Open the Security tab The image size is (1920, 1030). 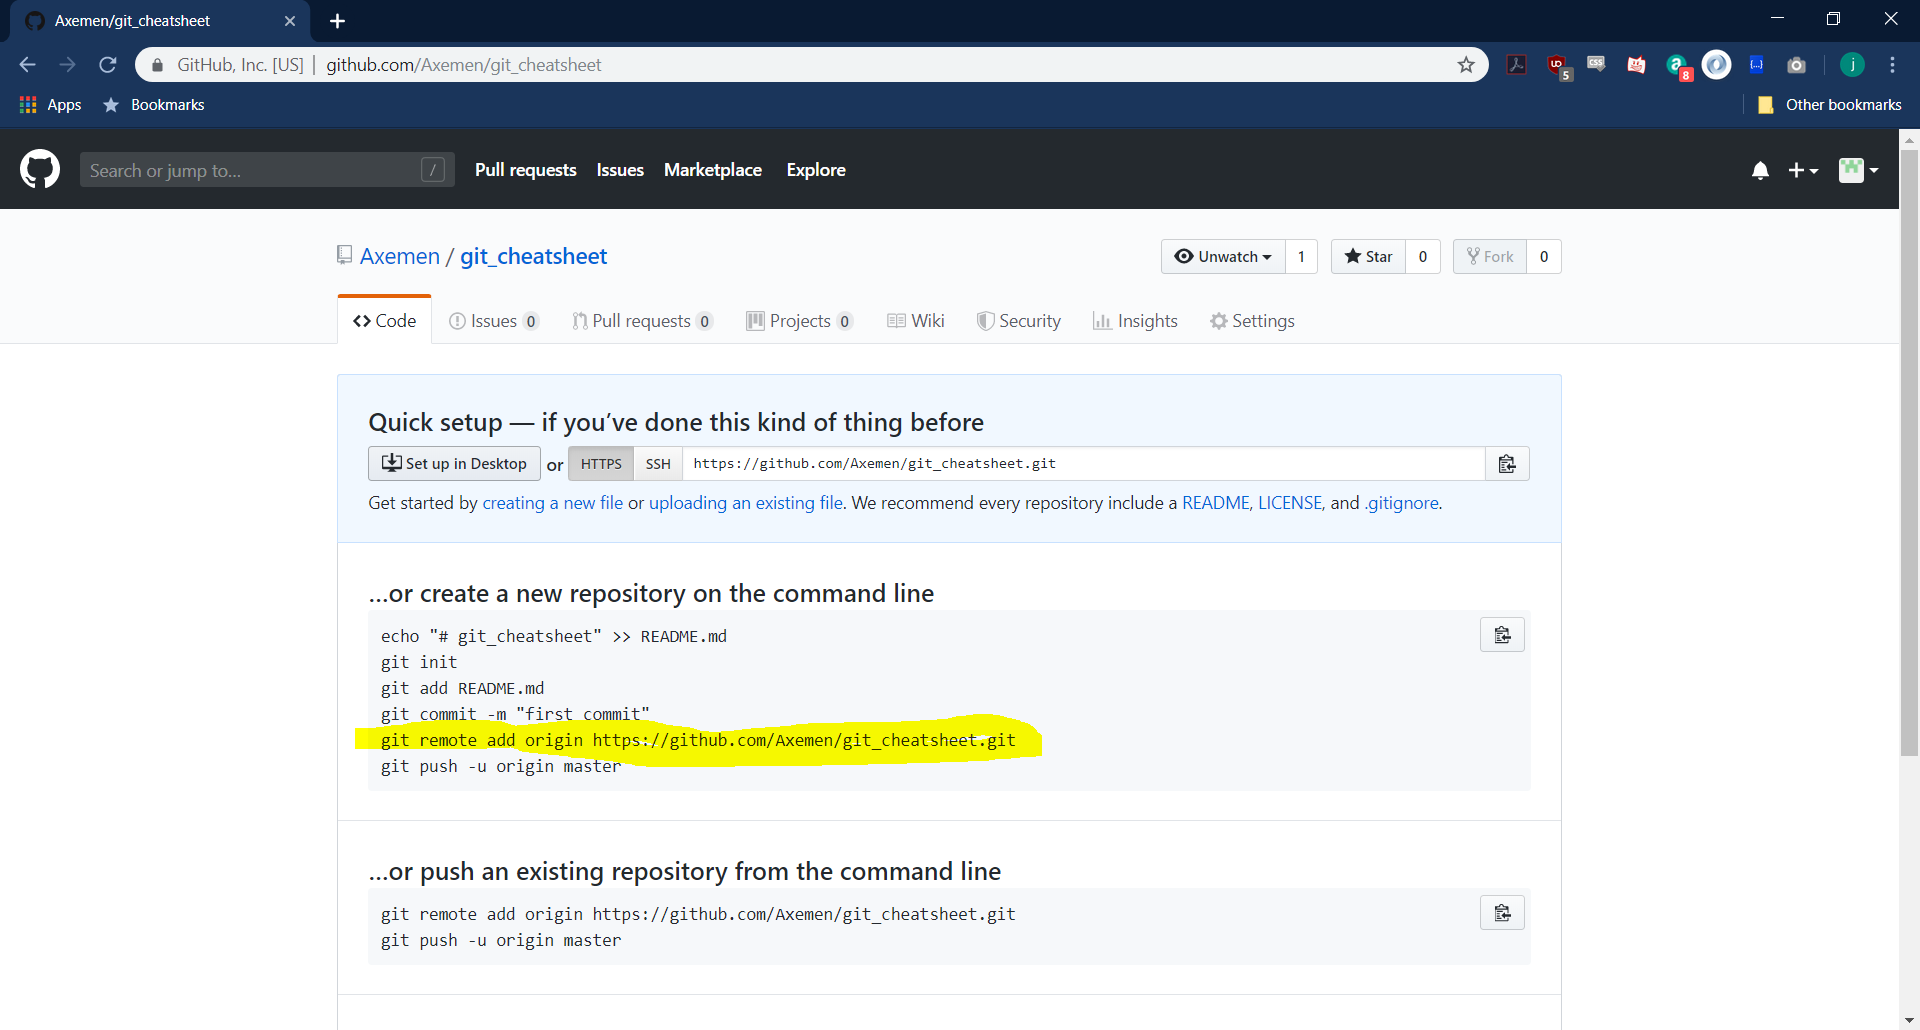point(1019,321)
